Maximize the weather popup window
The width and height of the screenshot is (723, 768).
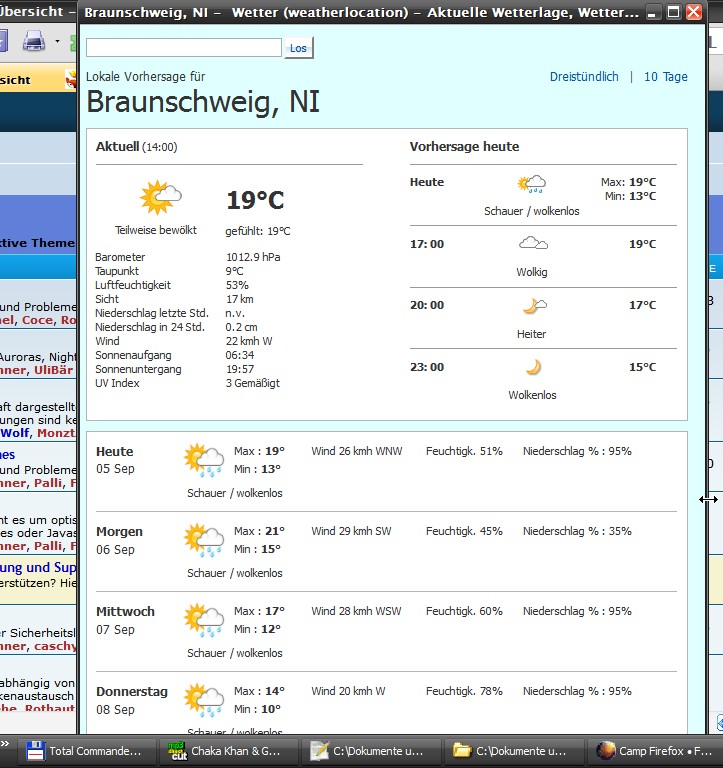coord(674,12)
